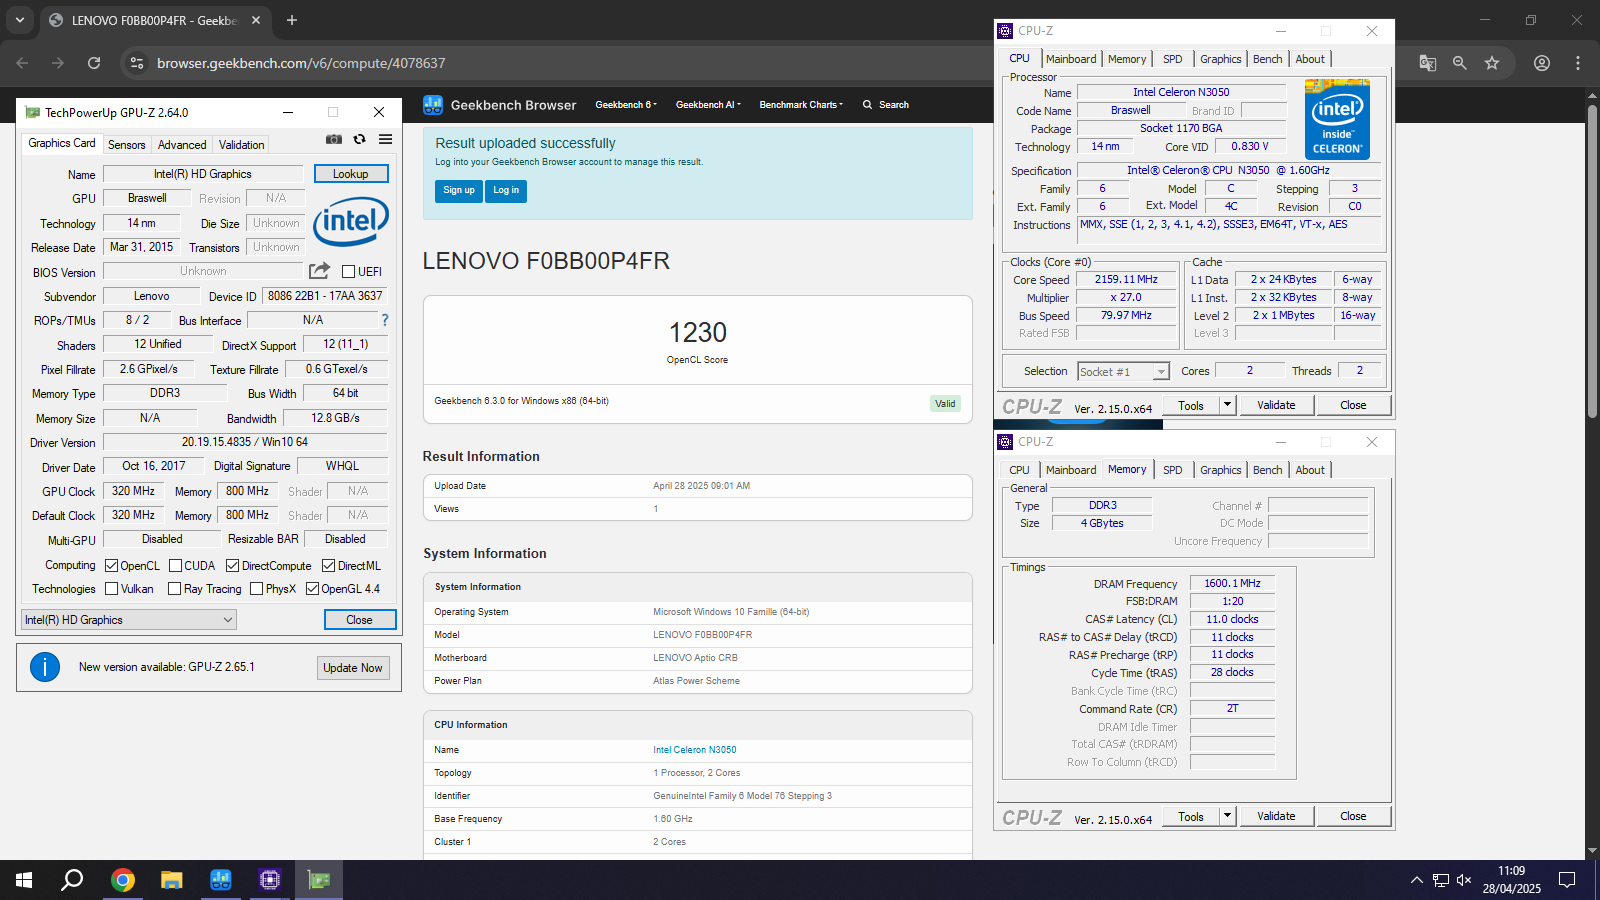Screen dimensions: 1600x900
Task: Toggle the PhysX checkbox
Action: click(x=257, y=589)
